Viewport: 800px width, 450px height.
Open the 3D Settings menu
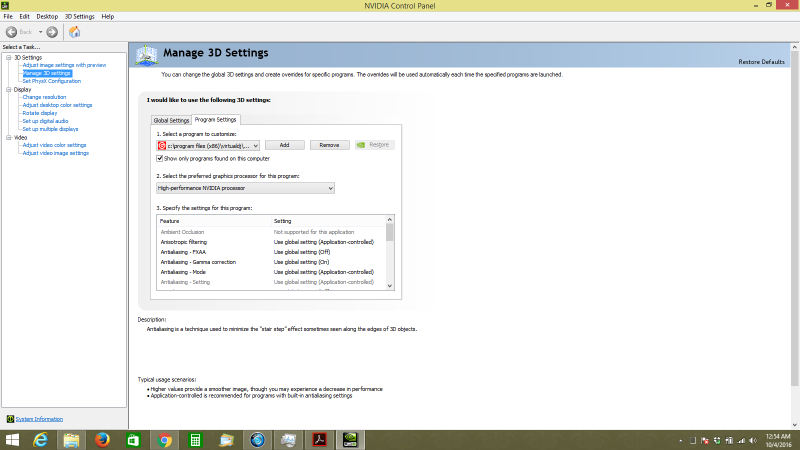point(79,16)
